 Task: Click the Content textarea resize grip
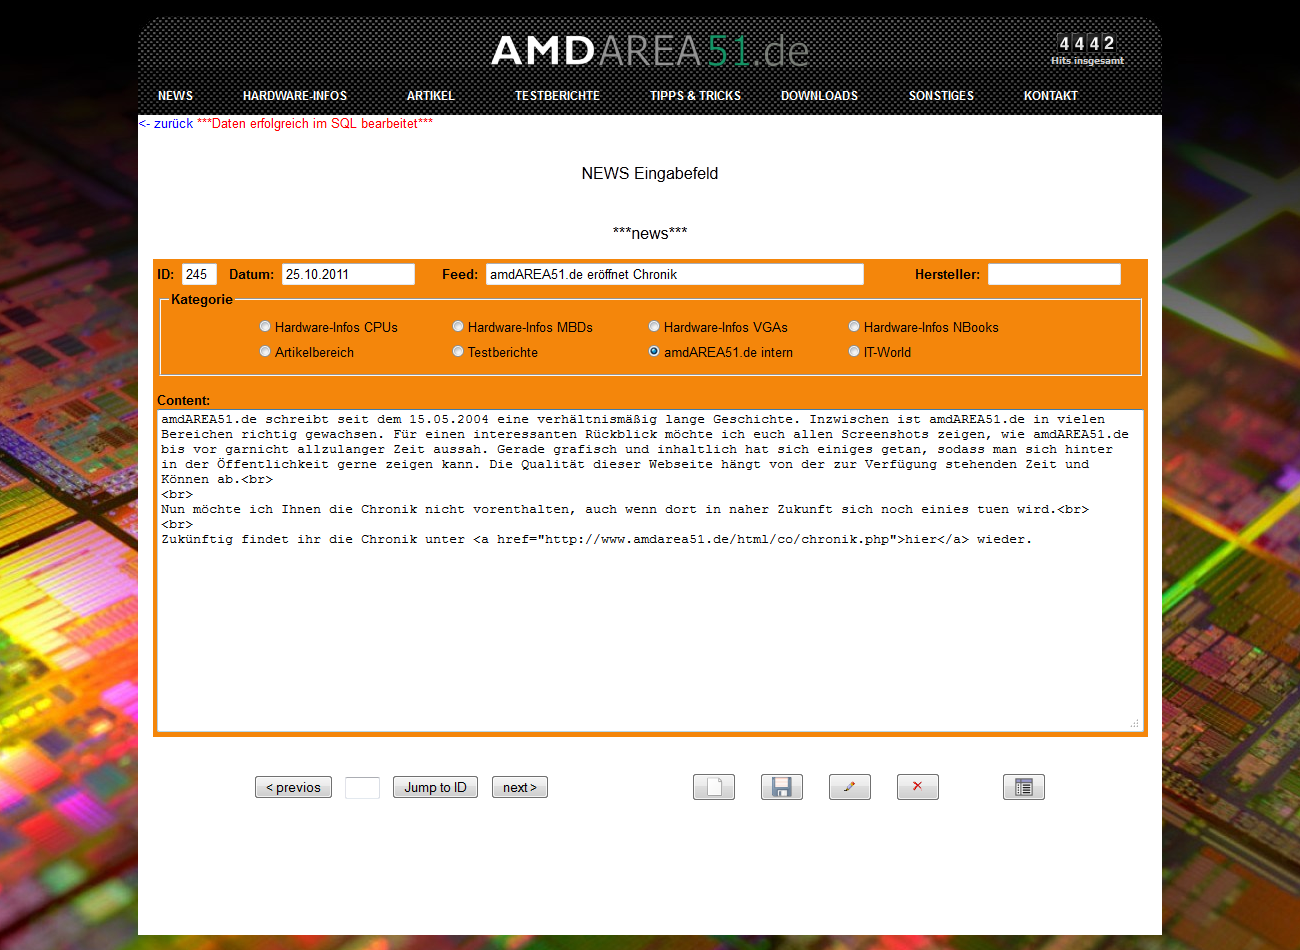pyautogui.click(x=1135, y=723)
